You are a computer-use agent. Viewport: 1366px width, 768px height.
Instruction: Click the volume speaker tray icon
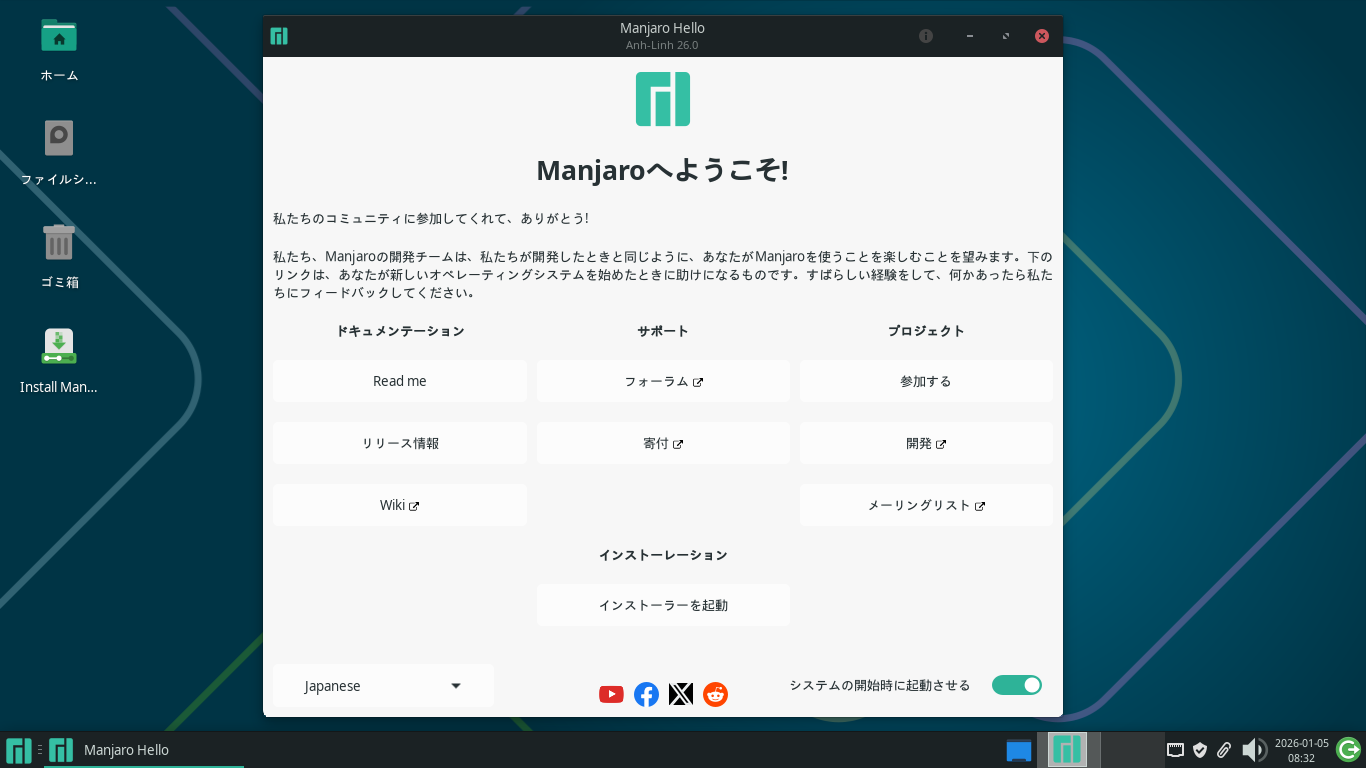(x=1253, y=750)
